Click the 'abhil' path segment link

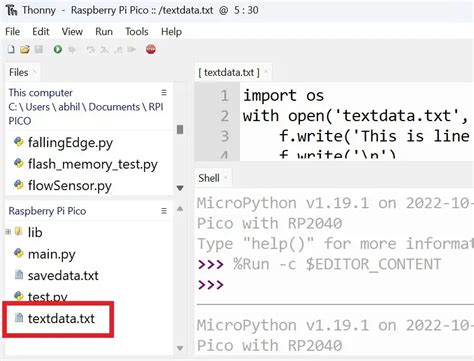[x=69, y=107]
